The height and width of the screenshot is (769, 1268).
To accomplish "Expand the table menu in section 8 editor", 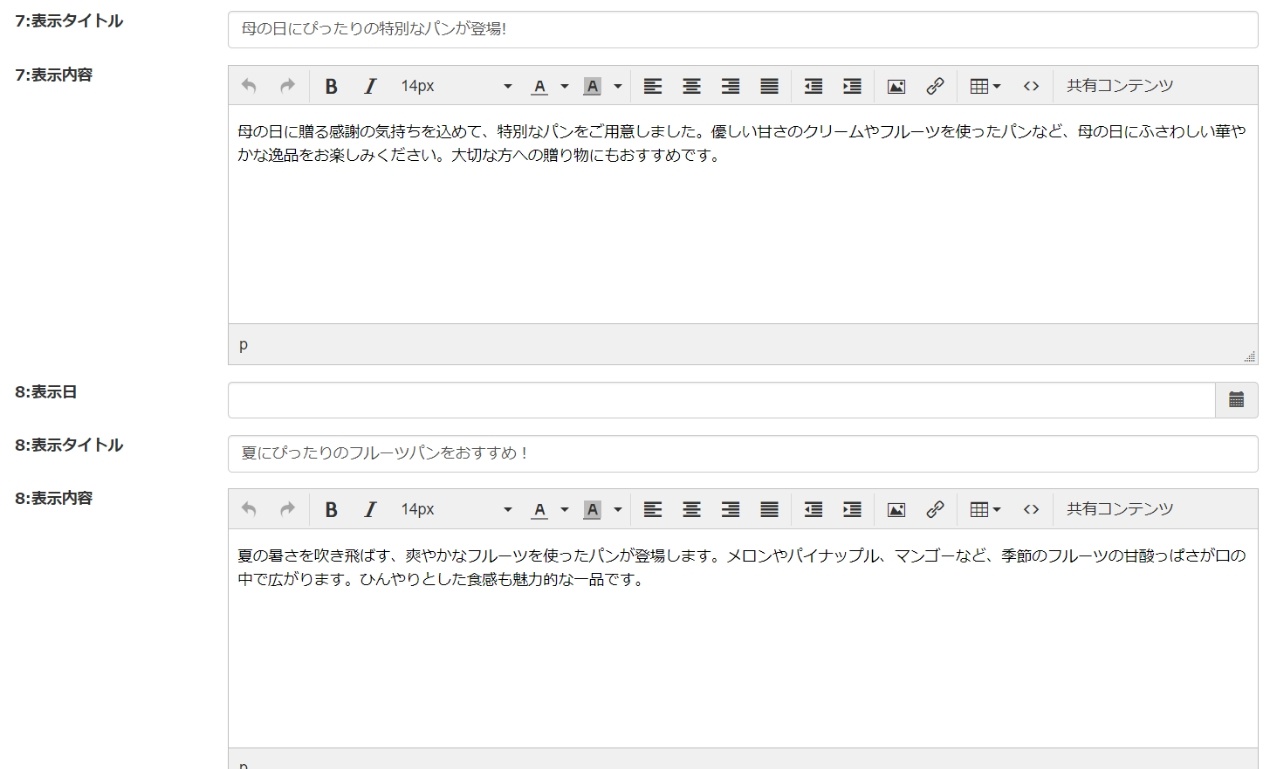I will pos(985,510).
